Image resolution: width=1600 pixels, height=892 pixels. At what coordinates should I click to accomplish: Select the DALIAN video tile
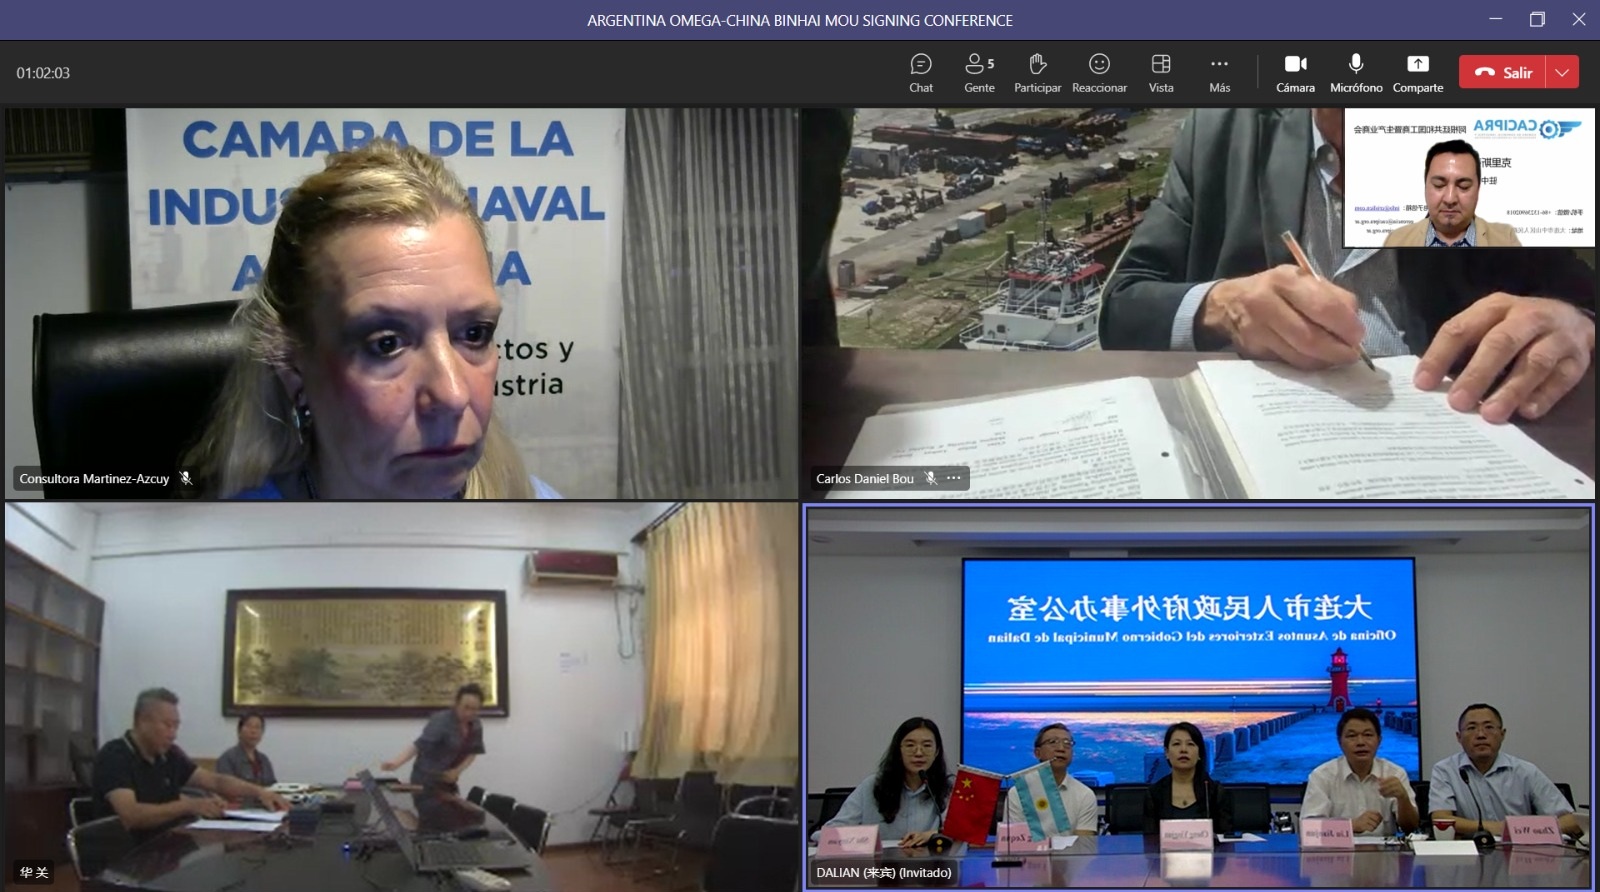[x=1198, y=697]
